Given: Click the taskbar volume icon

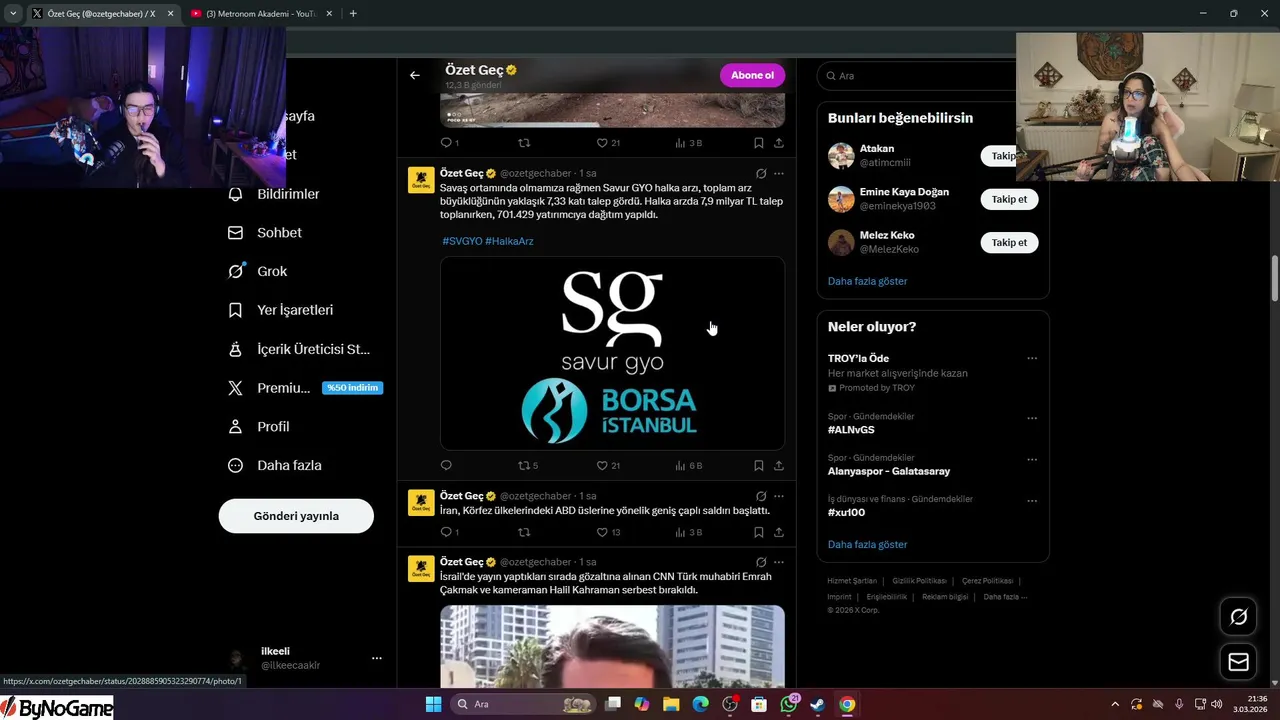Looking at the screenshot, I should click(x=1216, y=704).
